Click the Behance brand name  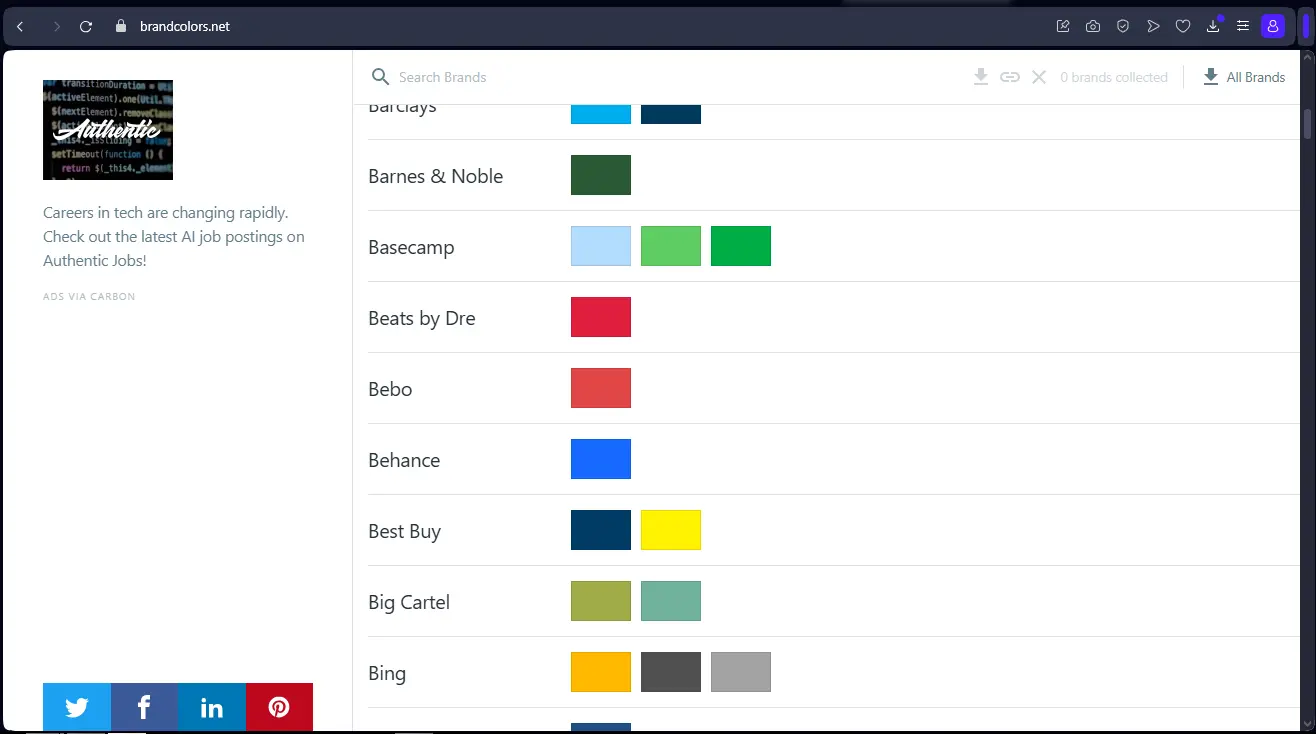pos(404,460)
